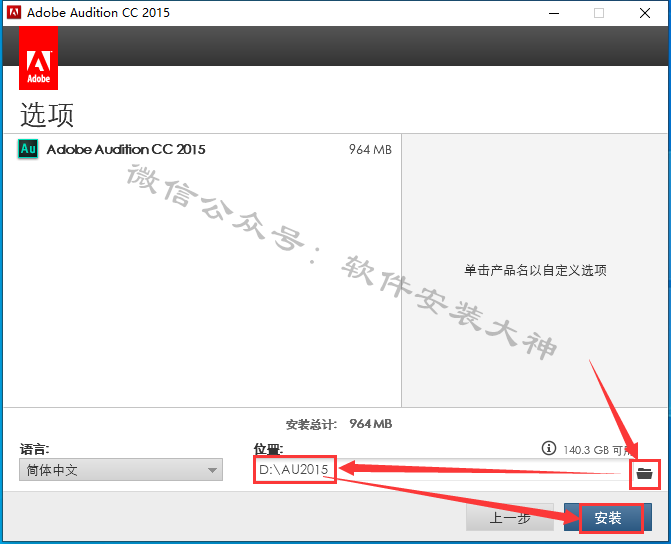This screenshot has height=544, width=671.
Task: Open the 简体中文 language dropdown
Action: coord(121,470)
